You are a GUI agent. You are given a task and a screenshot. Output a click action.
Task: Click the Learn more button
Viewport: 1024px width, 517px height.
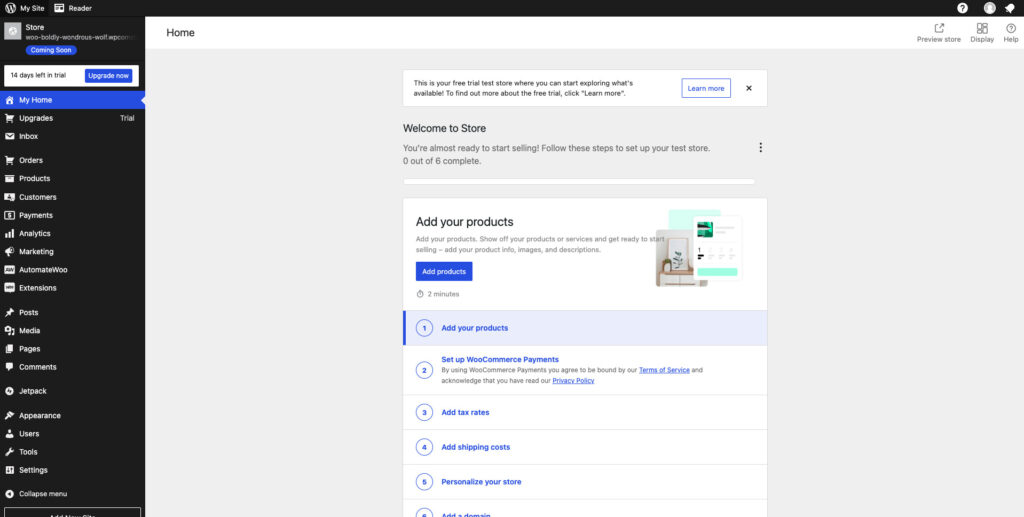click(x=706, y=88)
